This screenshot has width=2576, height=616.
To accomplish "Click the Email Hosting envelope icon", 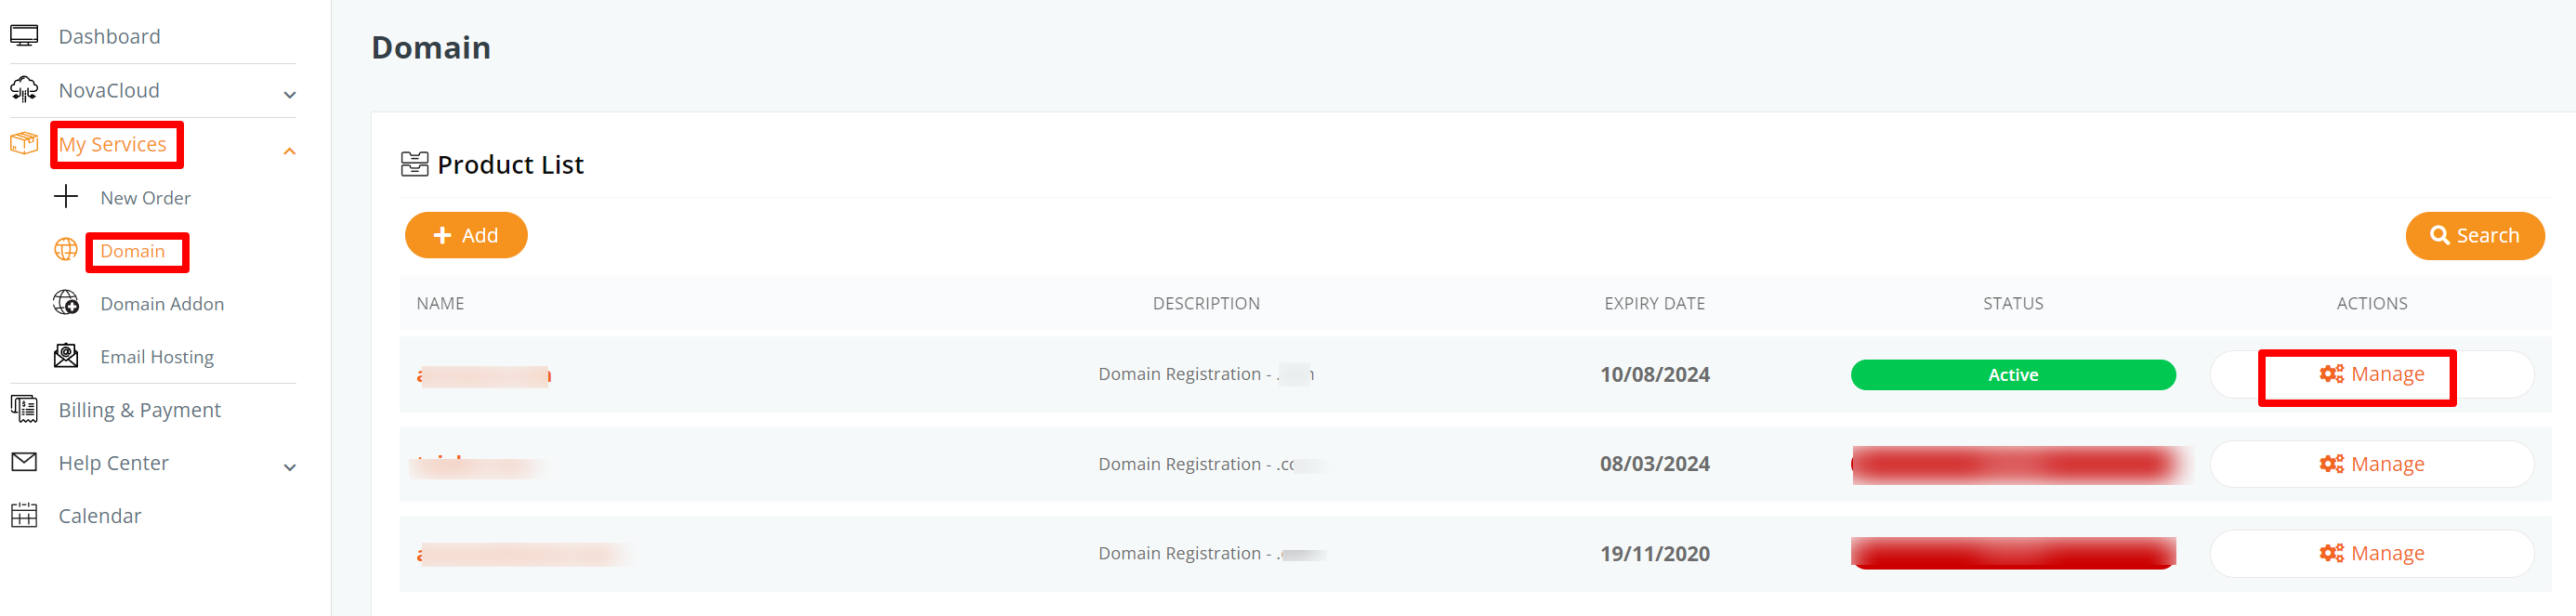I will 66,356.
